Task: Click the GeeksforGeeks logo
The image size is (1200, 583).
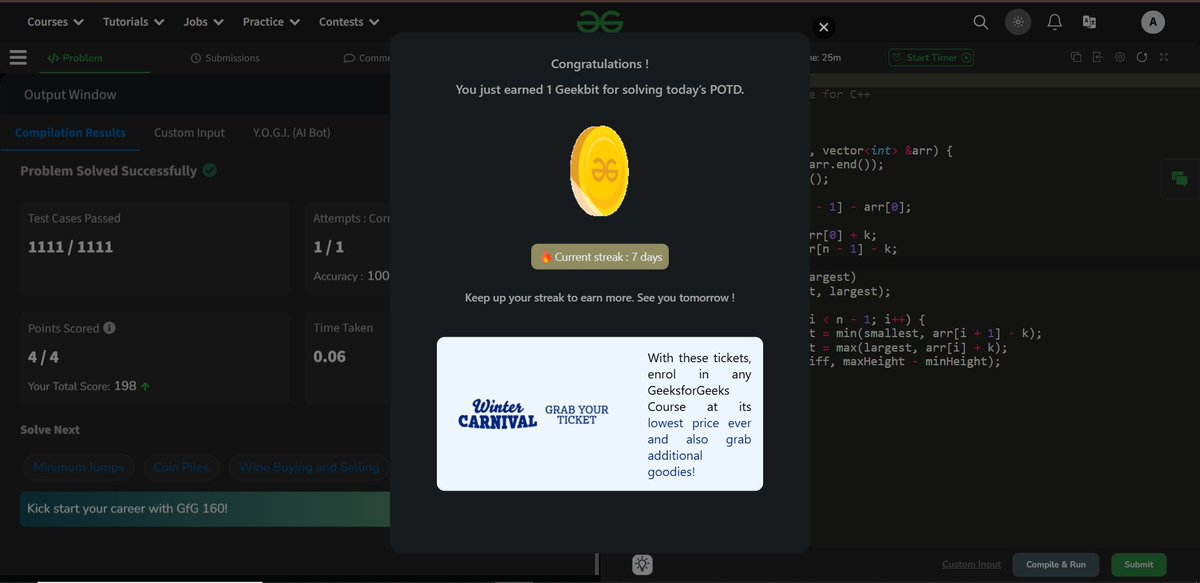Action: tap(600, 21)
